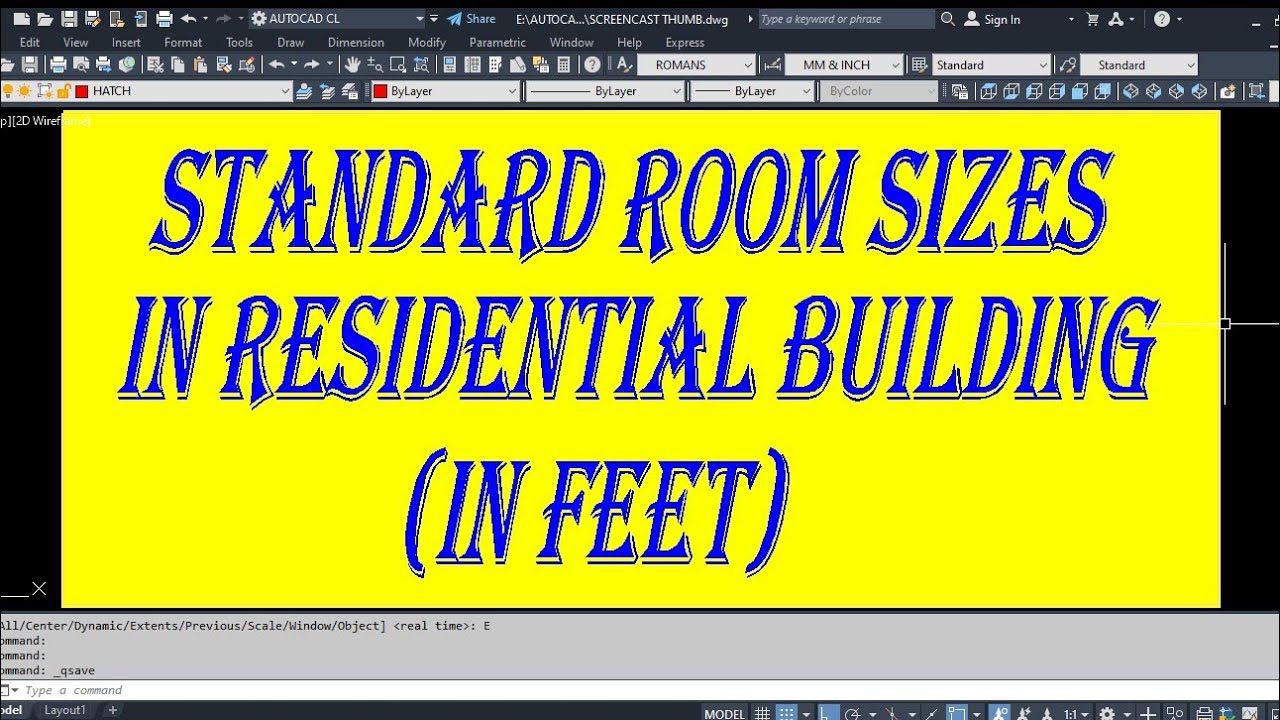Select the Pan hand tool

[x=352, y=65]
